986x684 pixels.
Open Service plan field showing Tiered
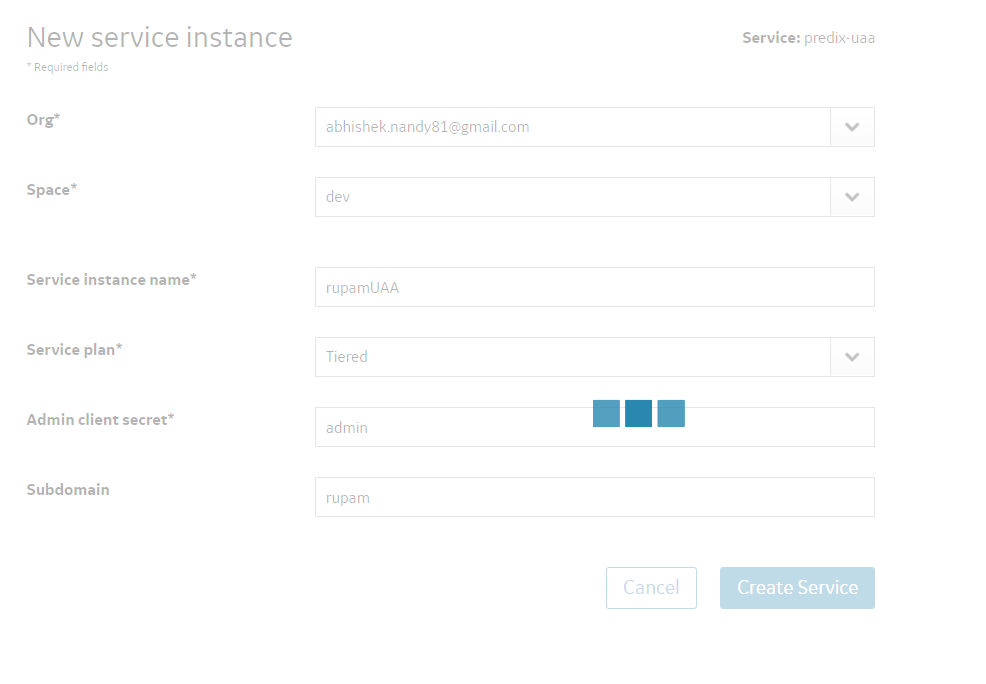click(x=573, y=357)
